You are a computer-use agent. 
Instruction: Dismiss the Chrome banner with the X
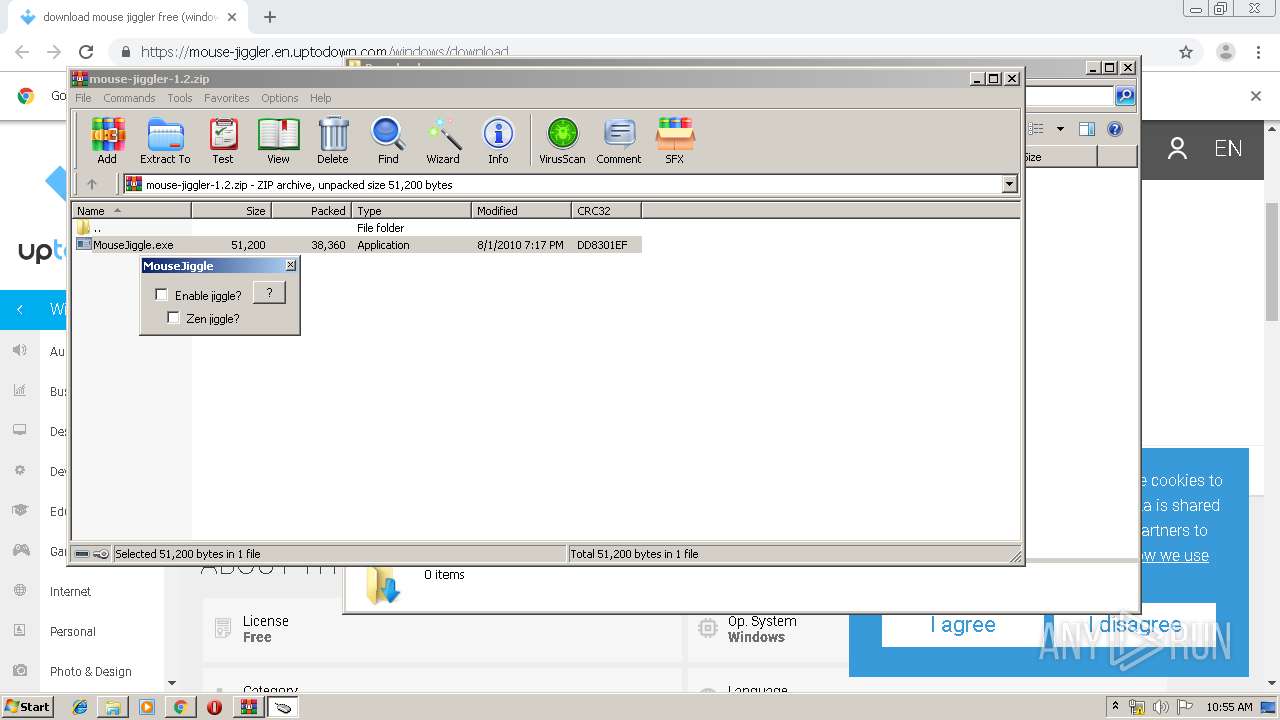[1256, 96]
